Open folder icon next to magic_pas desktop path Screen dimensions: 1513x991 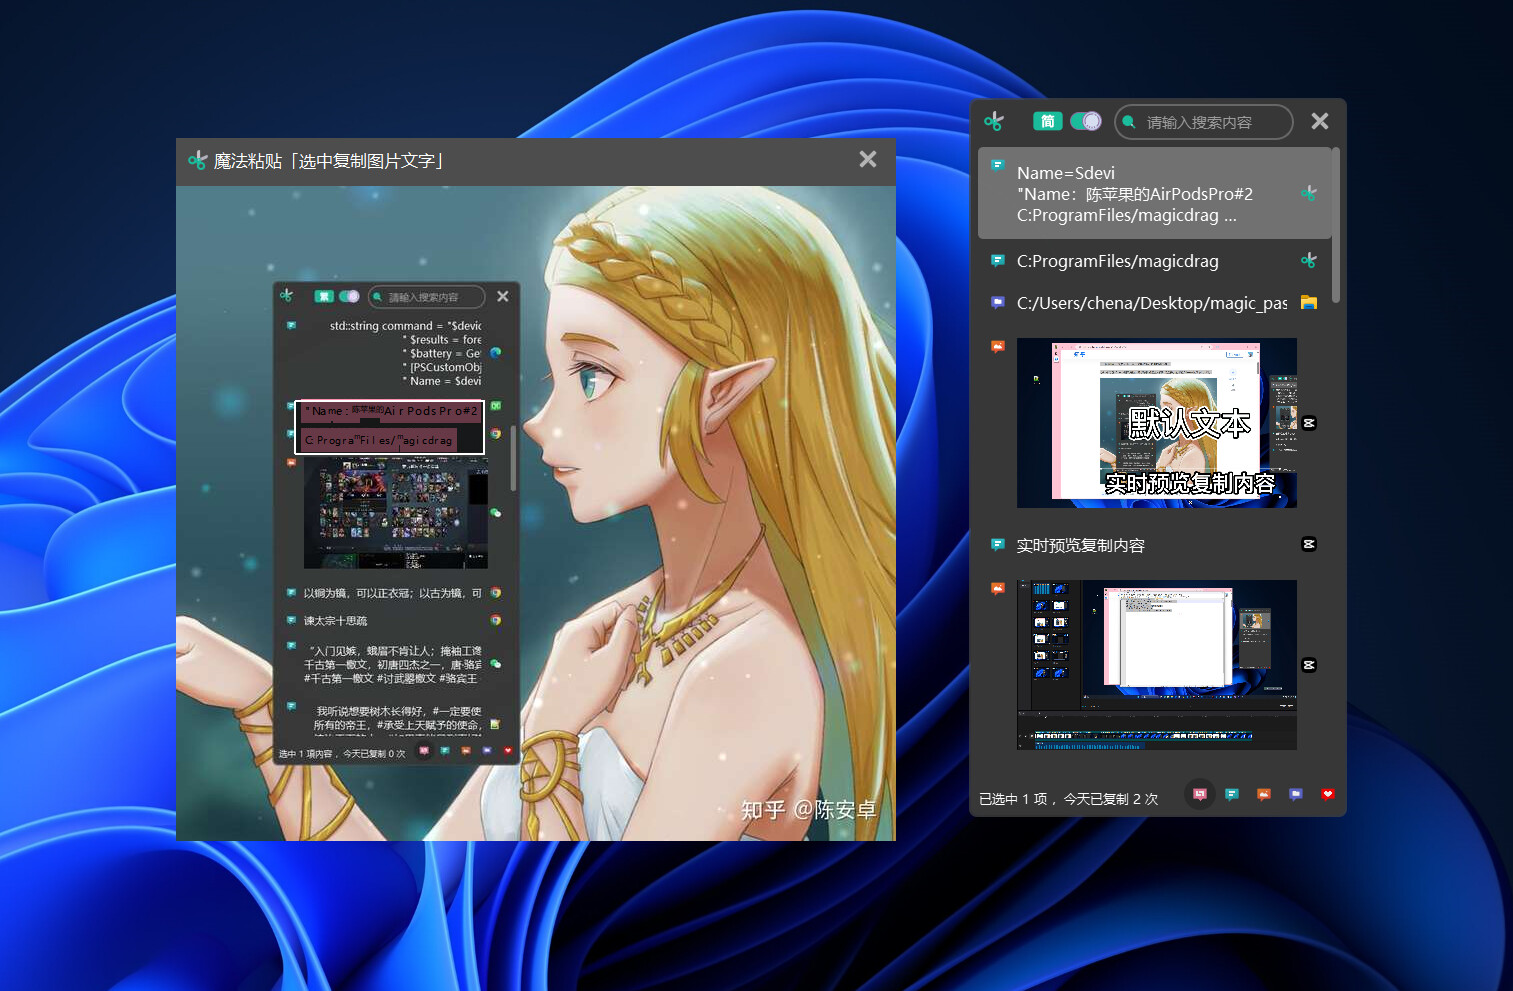click(1308, 302)
